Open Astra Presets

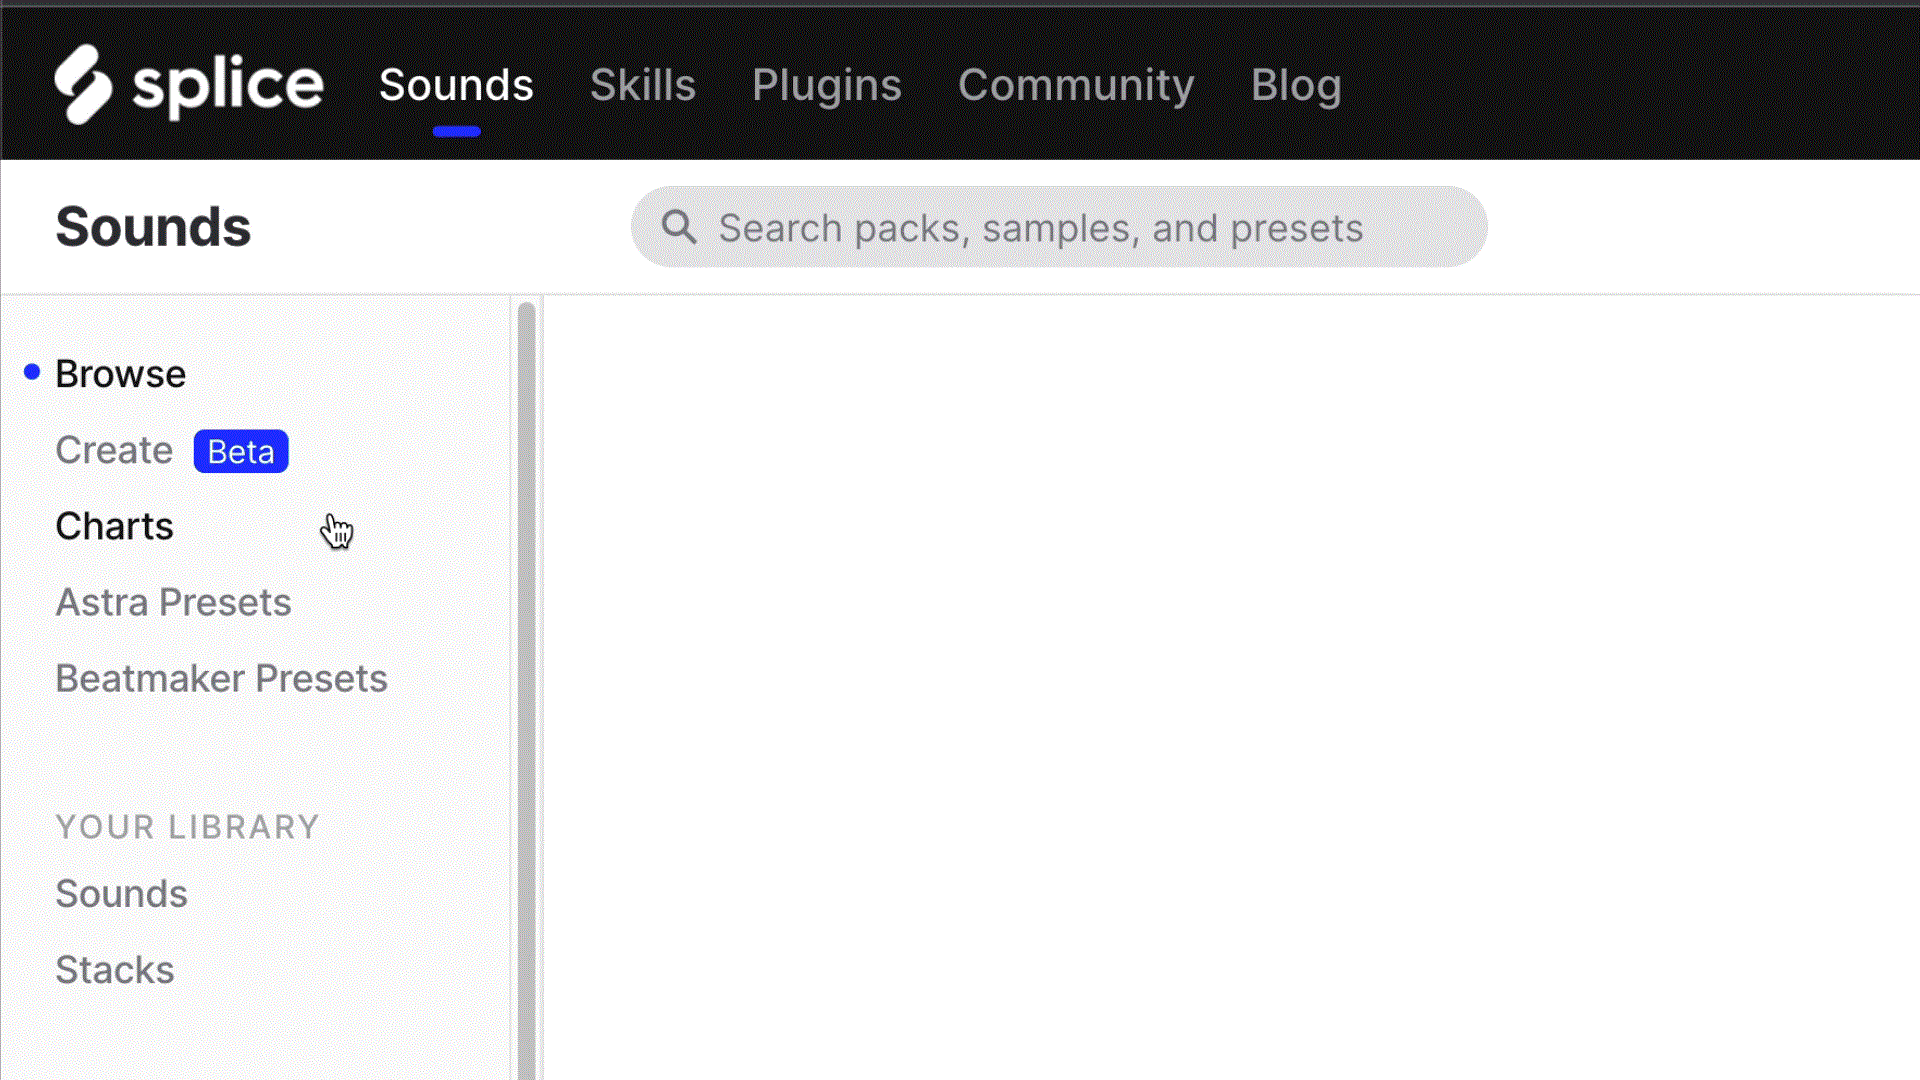coord(173,602)
